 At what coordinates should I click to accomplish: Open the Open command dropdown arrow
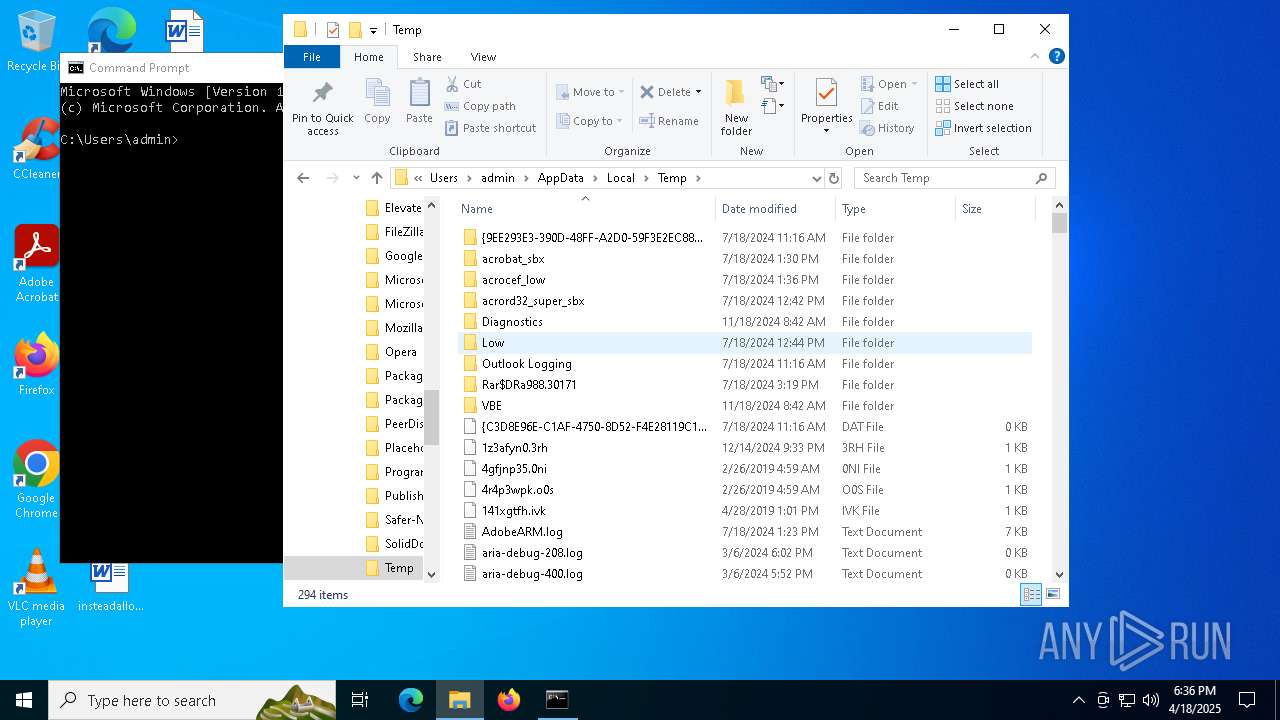click(914, 84)
